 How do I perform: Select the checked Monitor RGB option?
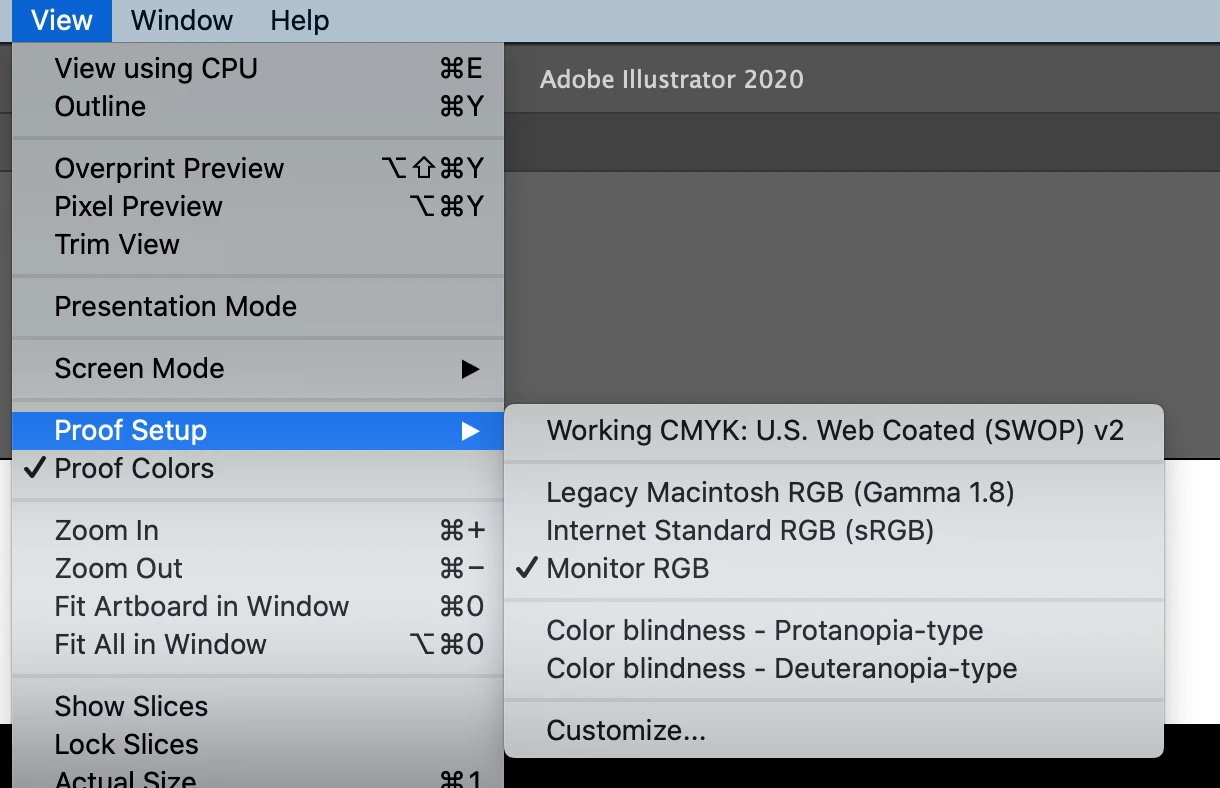click(834, 569)
